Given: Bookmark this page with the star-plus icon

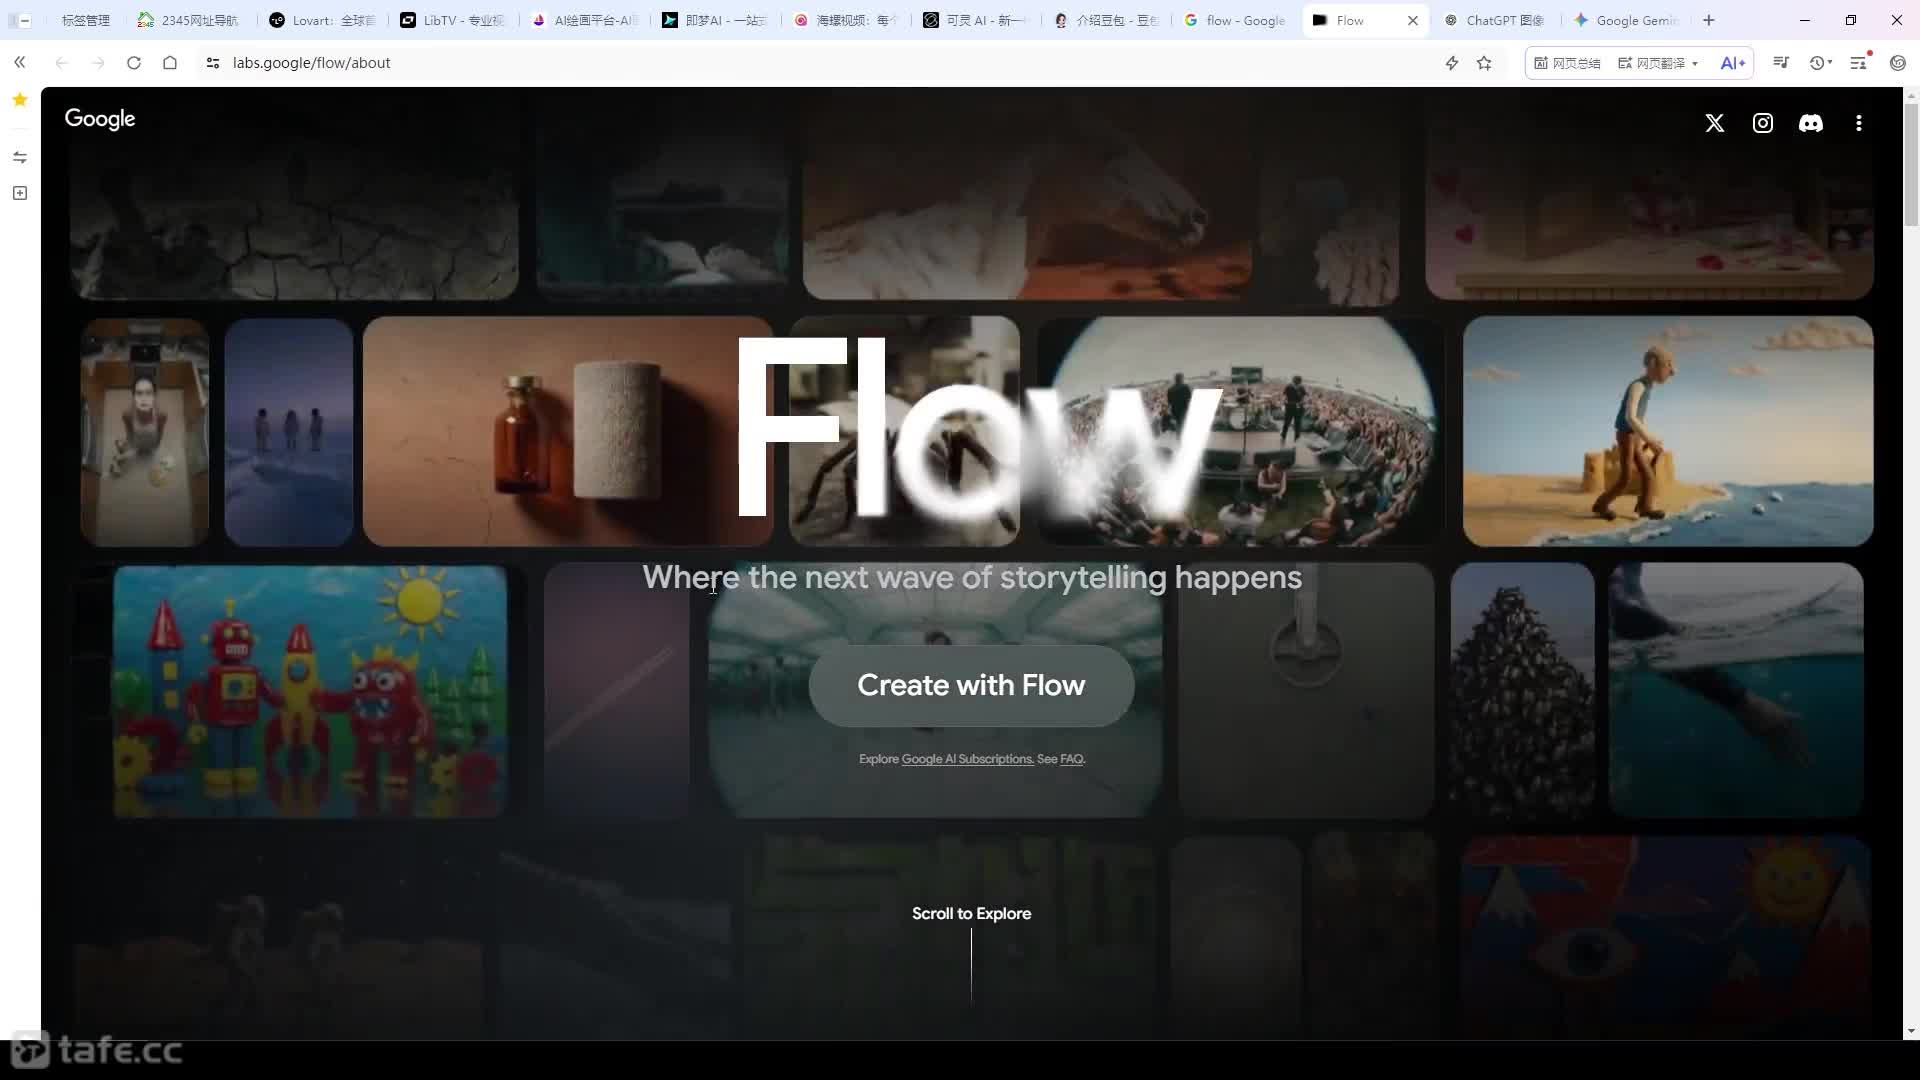Looking at the screenshot, I should pyautogui.click(x=1485, y=63).
